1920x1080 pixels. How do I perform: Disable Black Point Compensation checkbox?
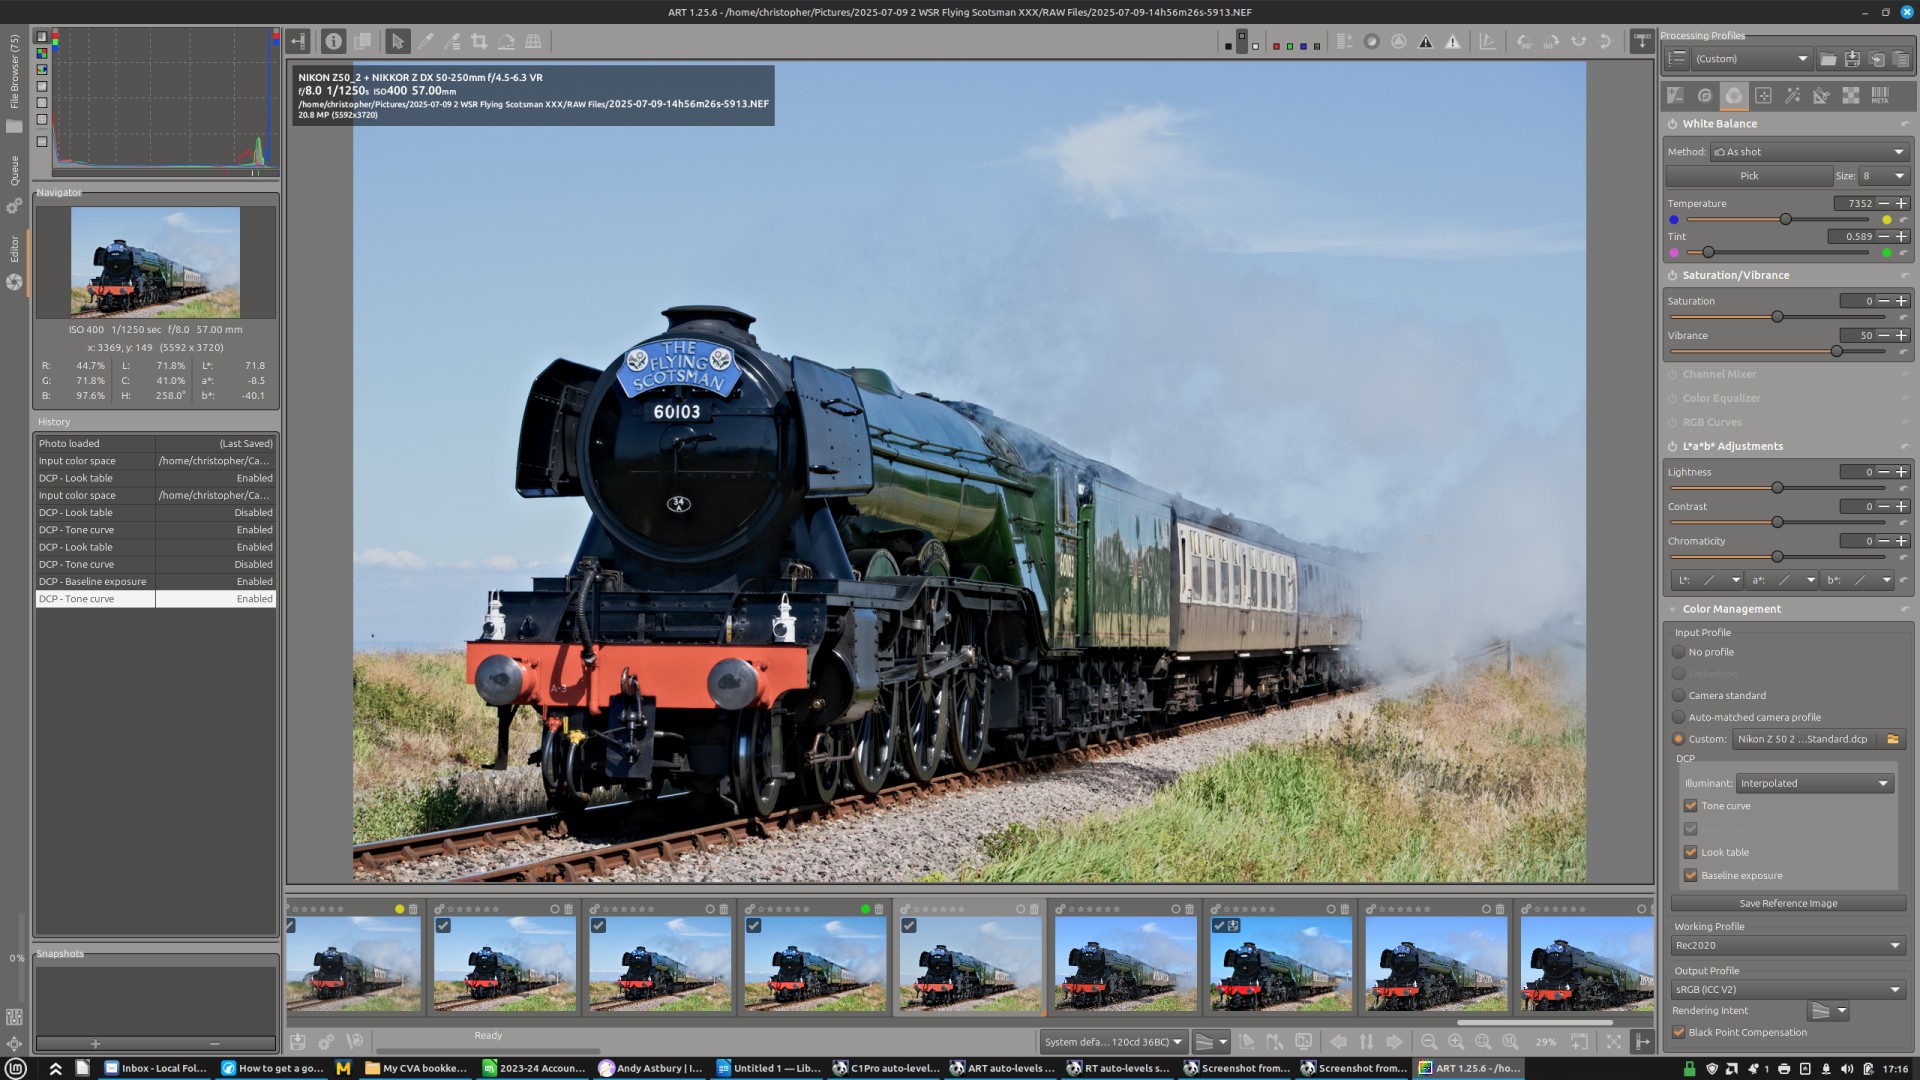[x=1679, y=1032]
